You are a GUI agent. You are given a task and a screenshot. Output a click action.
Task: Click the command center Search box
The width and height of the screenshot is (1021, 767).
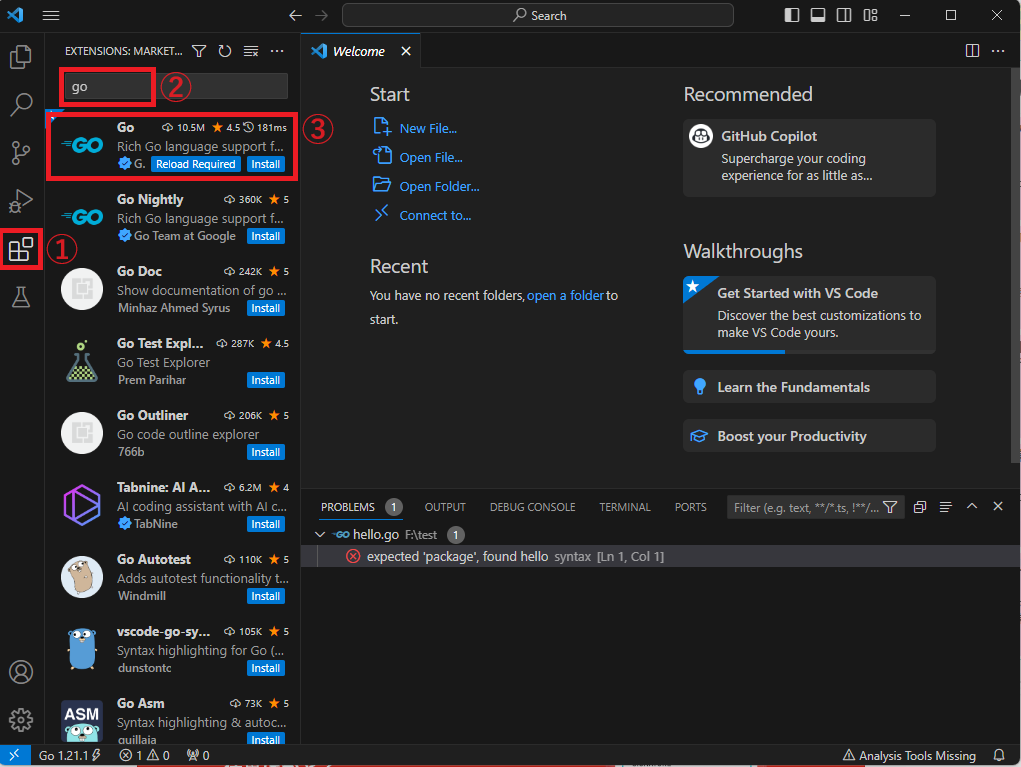click(538, 16)
